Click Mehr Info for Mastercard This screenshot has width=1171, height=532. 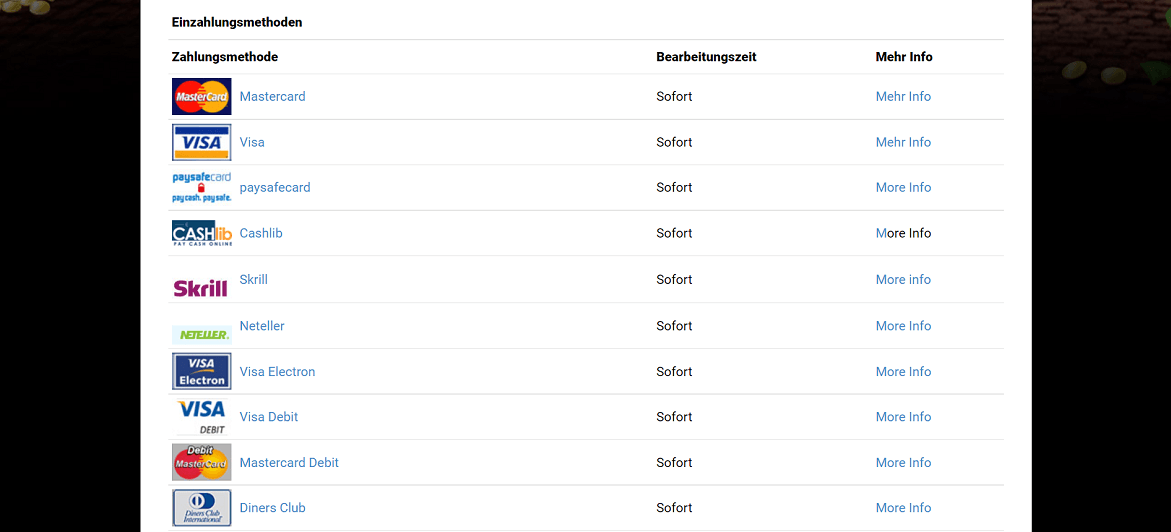(x=903, y=97)
